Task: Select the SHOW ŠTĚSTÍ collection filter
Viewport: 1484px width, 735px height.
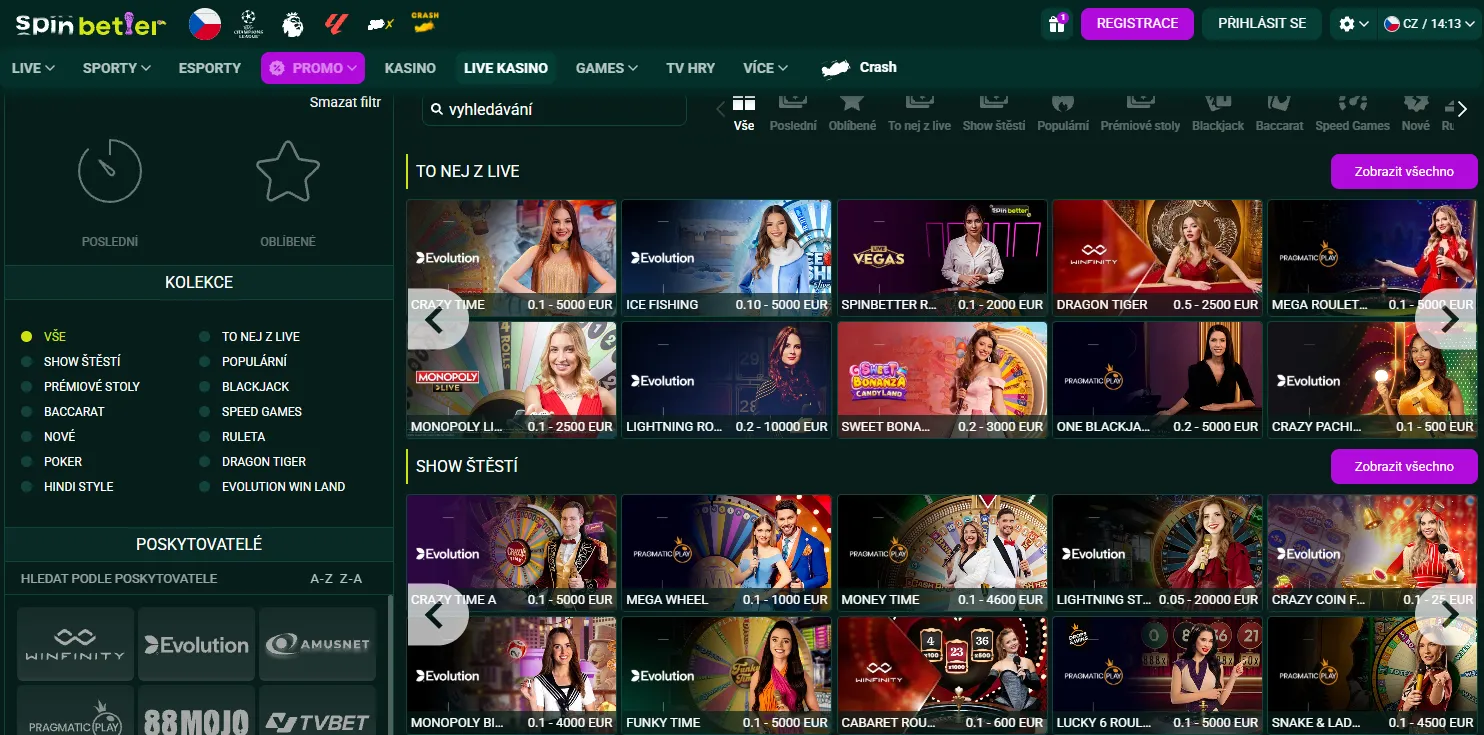Action: point(71,362)
